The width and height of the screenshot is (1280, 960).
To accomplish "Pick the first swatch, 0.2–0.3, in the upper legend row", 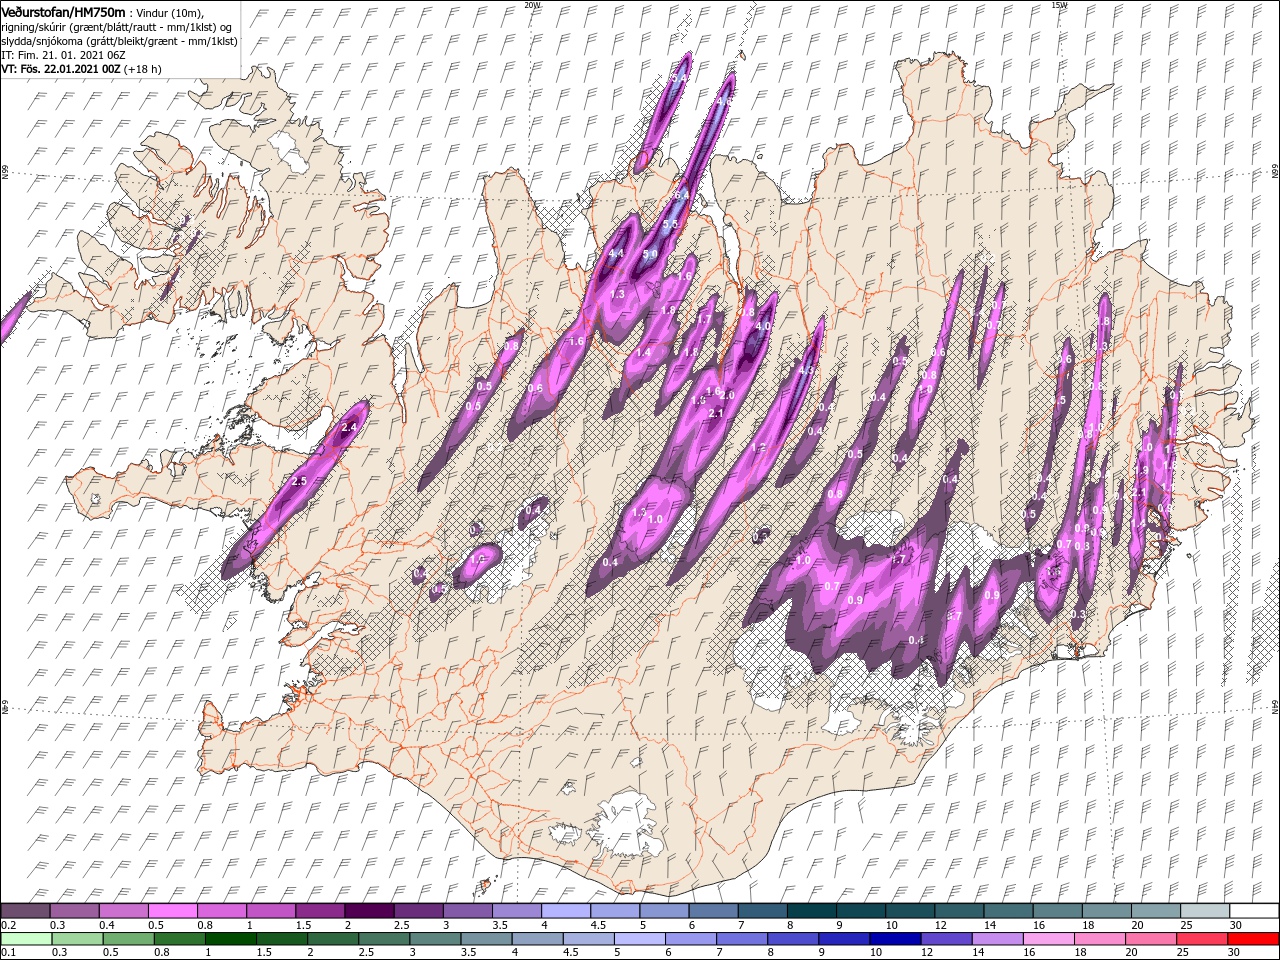I will pos(26,911).
